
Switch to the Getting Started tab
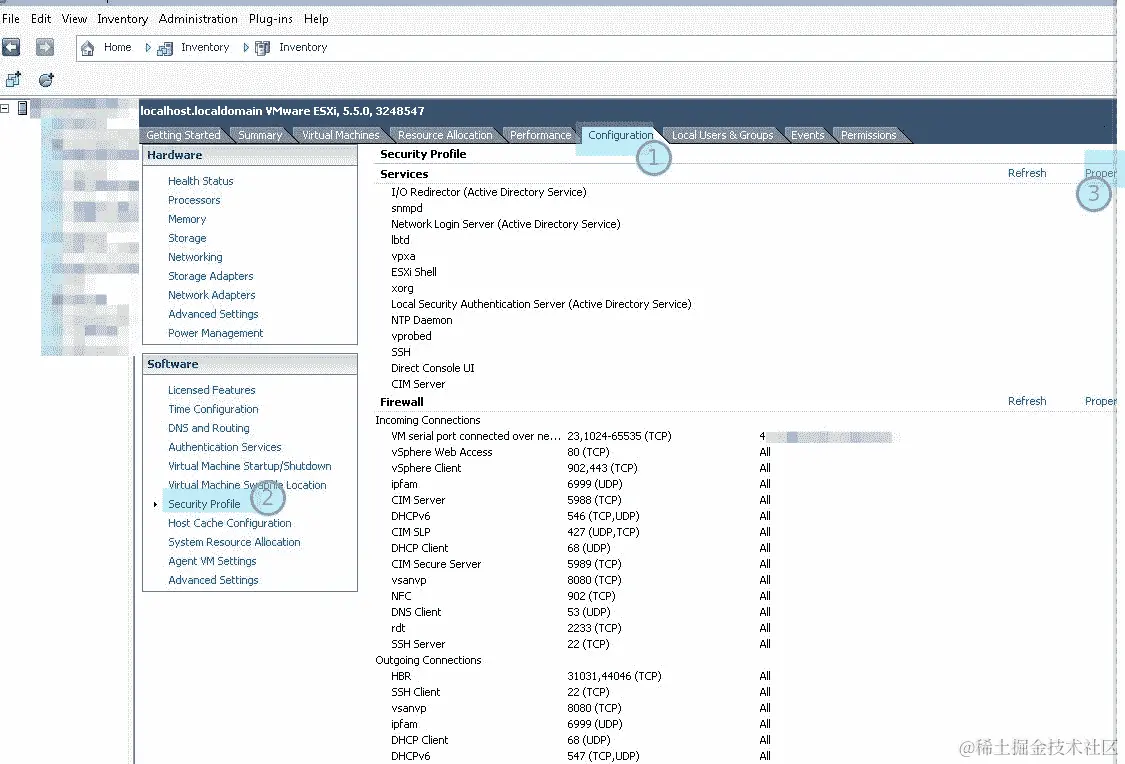click(x=183, y=135)
